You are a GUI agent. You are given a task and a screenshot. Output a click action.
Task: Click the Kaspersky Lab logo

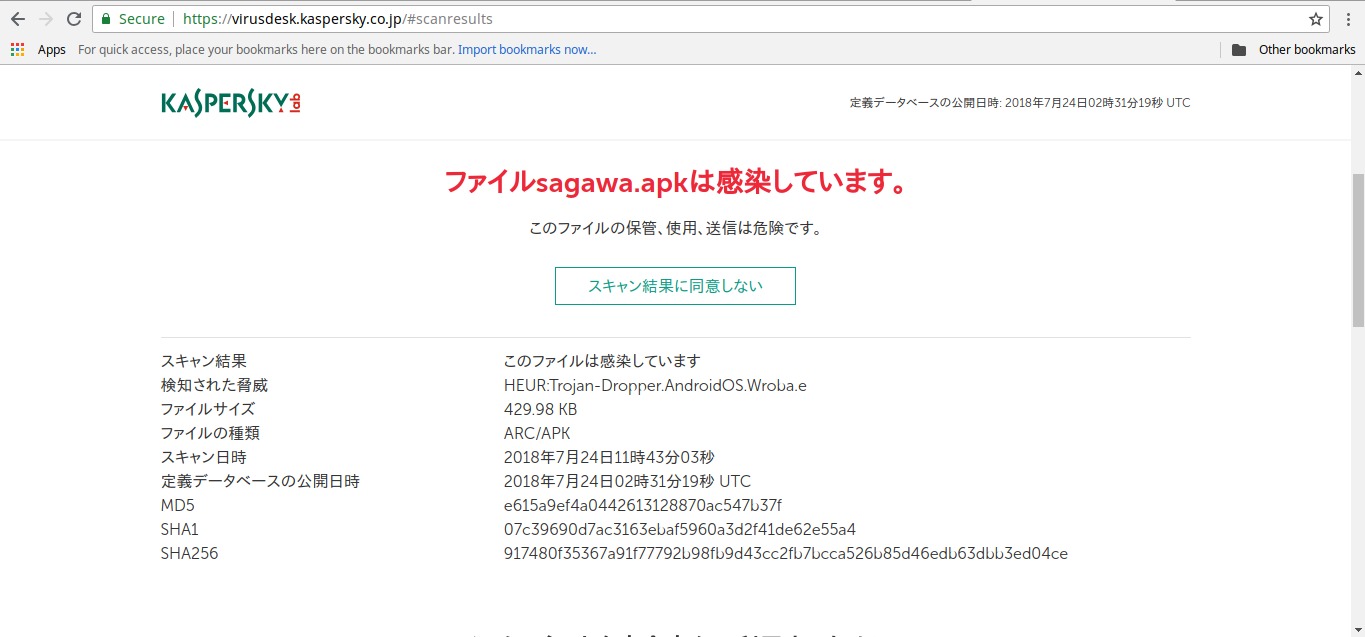click(231, 103)
